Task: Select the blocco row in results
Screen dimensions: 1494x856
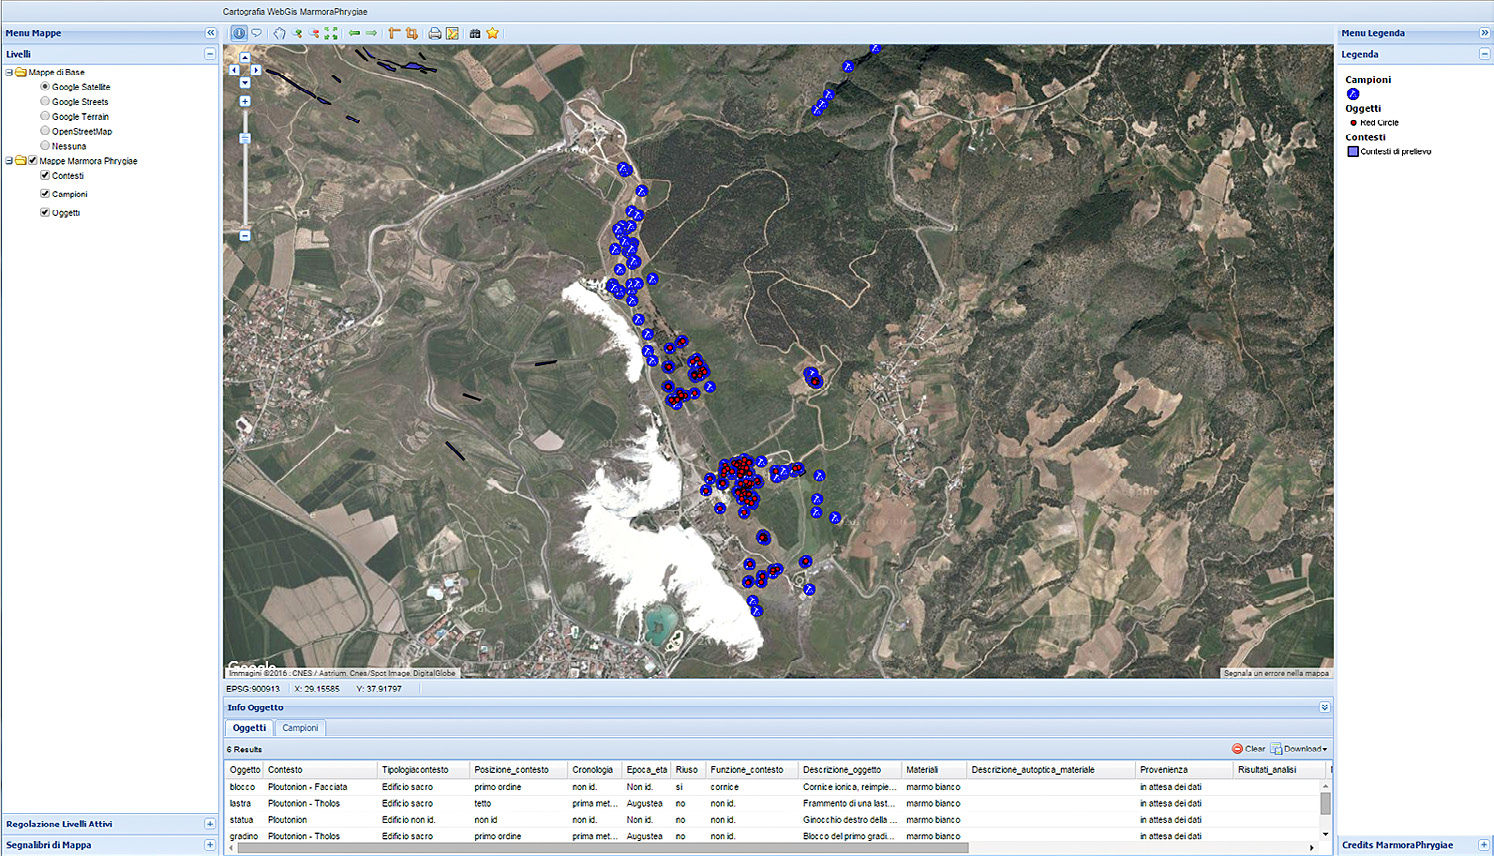Action: pos(772,787)
